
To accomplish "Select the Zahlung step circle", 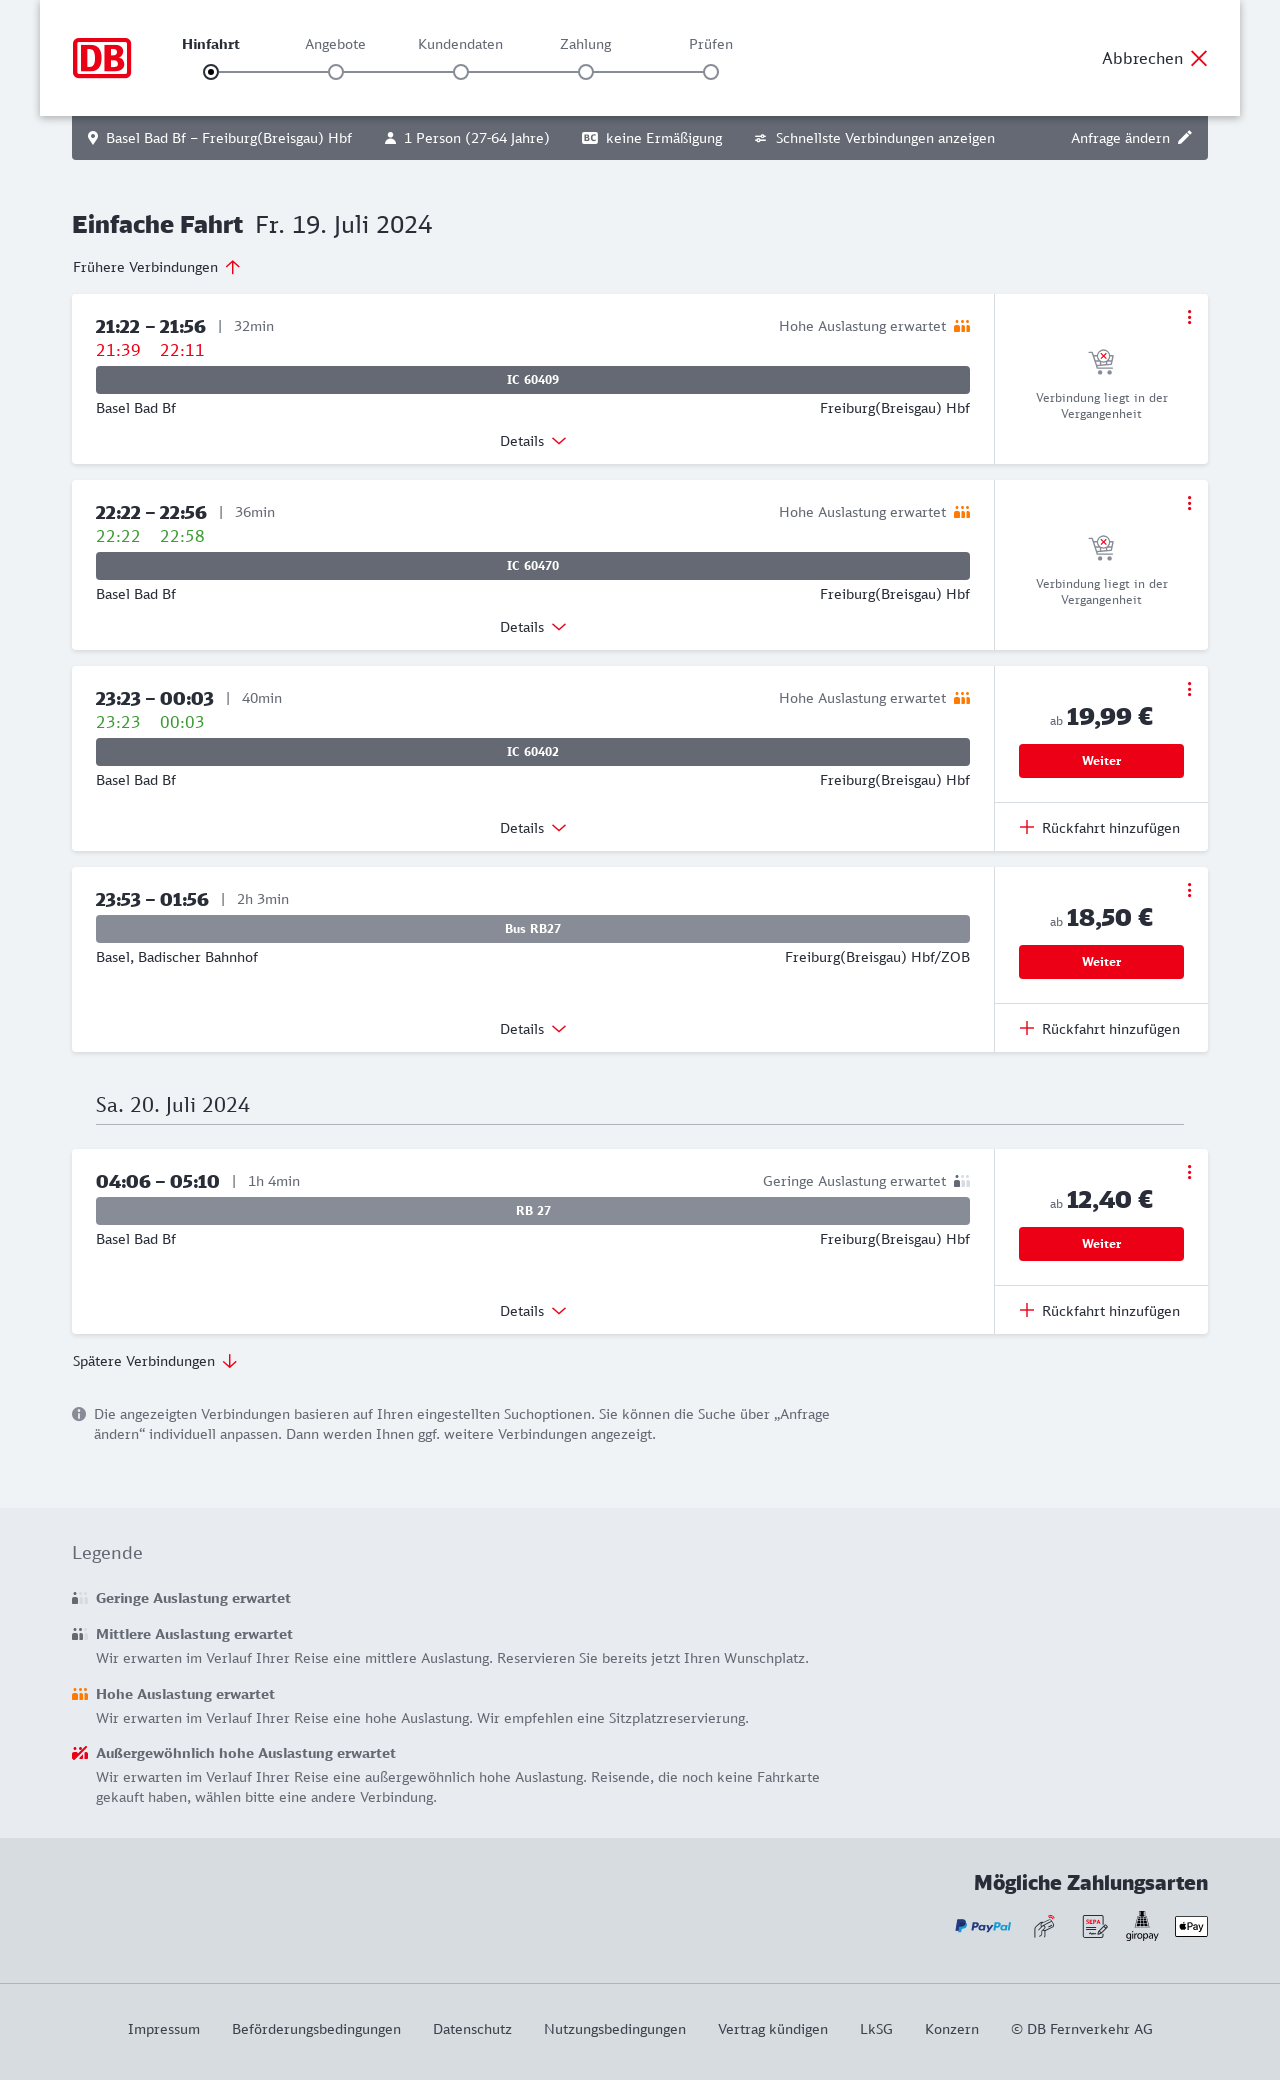I will [586, 72].
